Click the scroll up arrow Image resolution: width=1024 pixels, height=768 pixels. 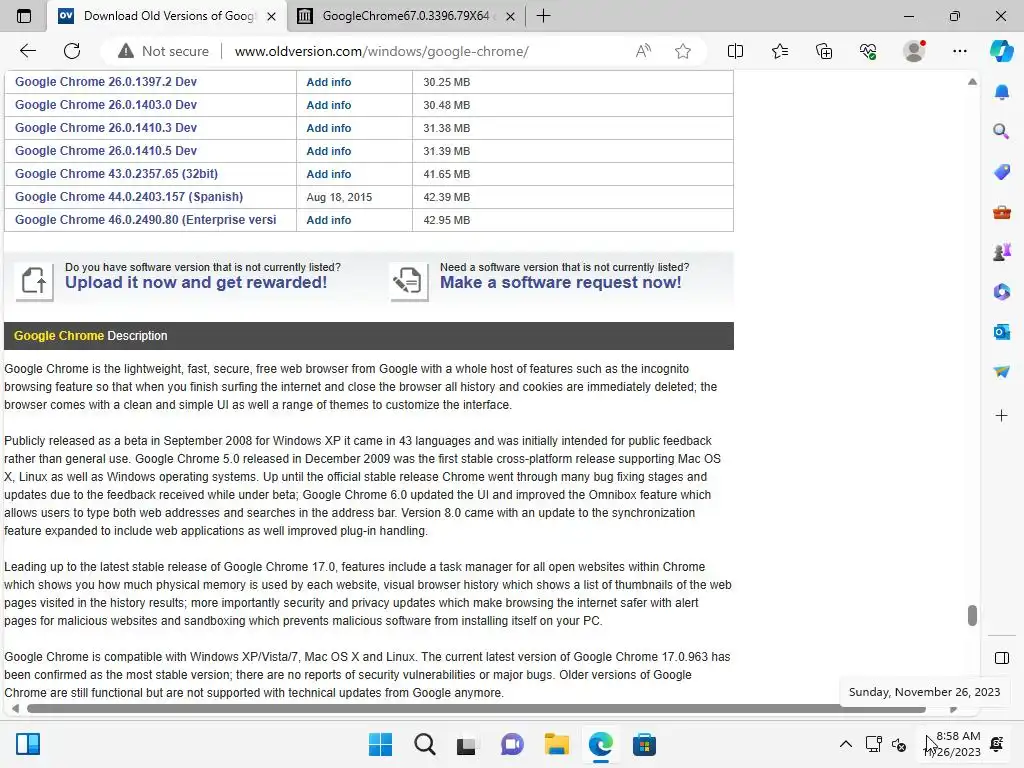[972, 82]
